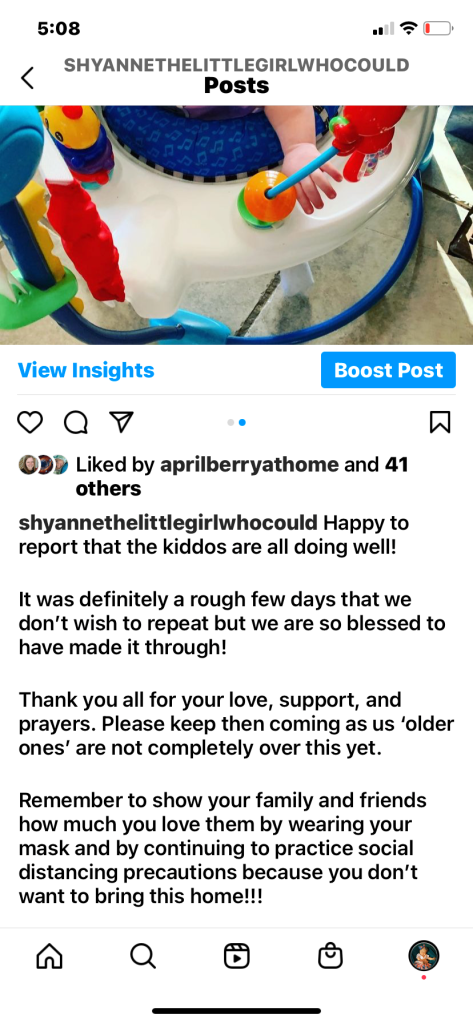
Task: Open the Reels tab
Action: pyautogui.click(x=236, y=956)
